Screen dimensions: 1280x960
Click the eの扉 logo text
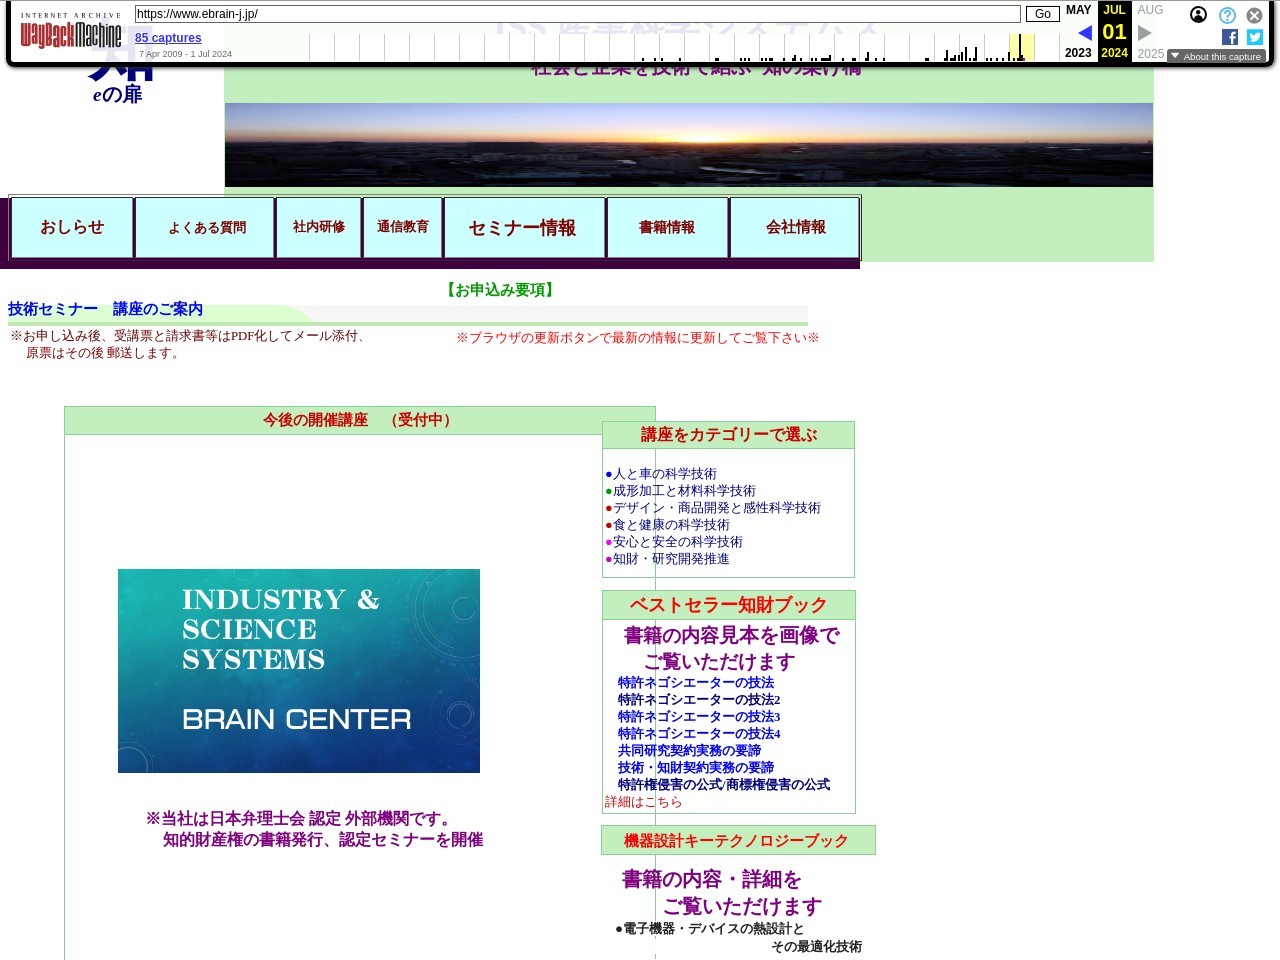click(117, 94)
